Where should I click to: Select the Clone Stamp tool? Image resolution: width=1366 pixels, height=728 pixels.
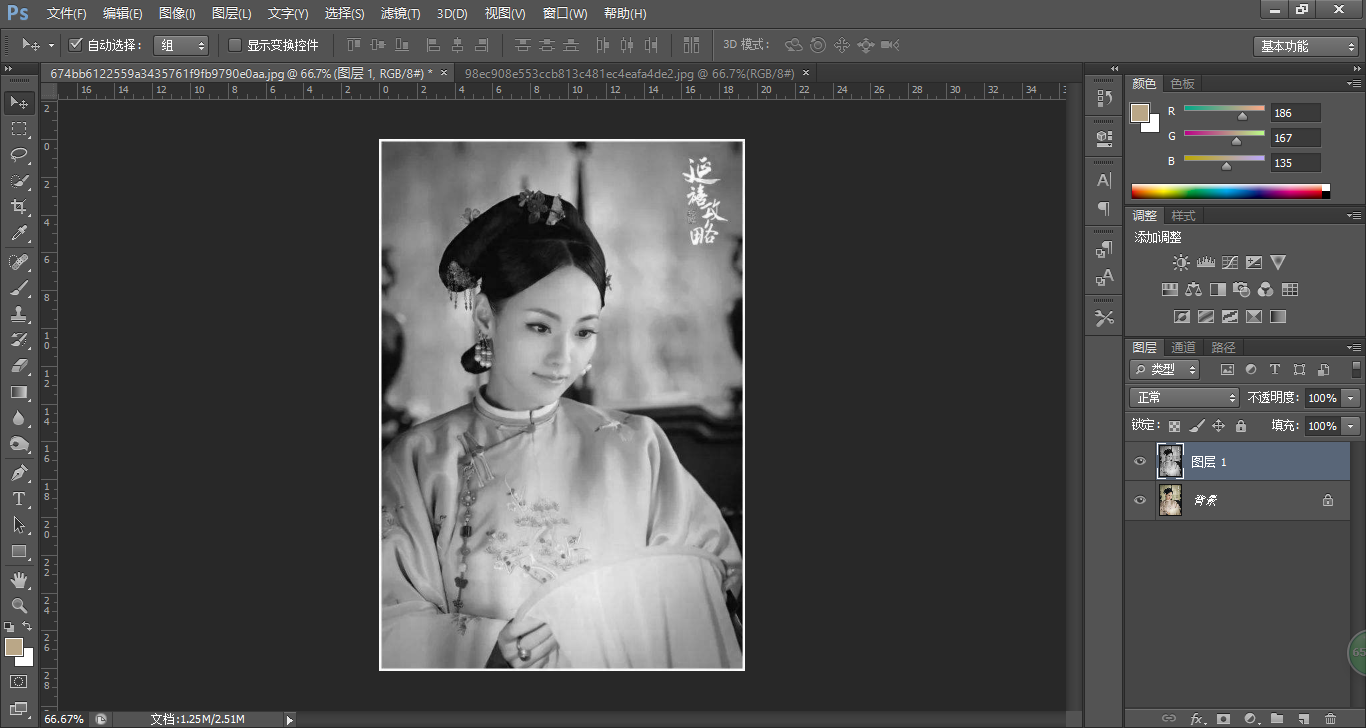pos(19,314)
